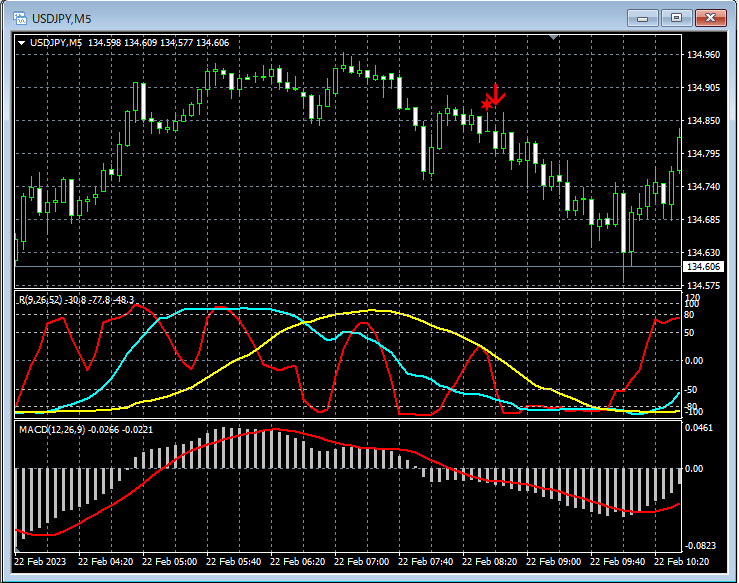The height and width of the screenshot is (583, 739).
Task: Close the USDJPY,M5 chart window
Action: pos(711,17)
